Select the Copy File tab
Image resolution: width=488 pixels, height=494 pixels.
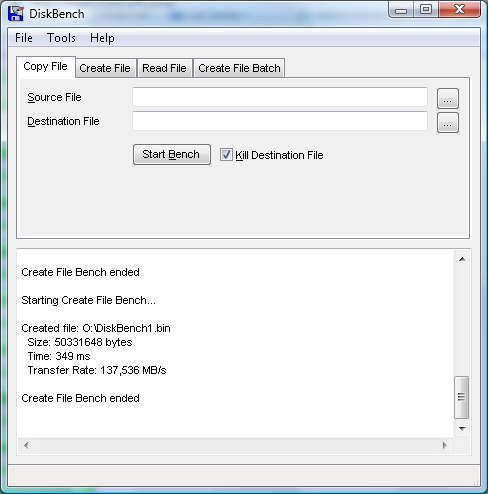click(46, 66)
